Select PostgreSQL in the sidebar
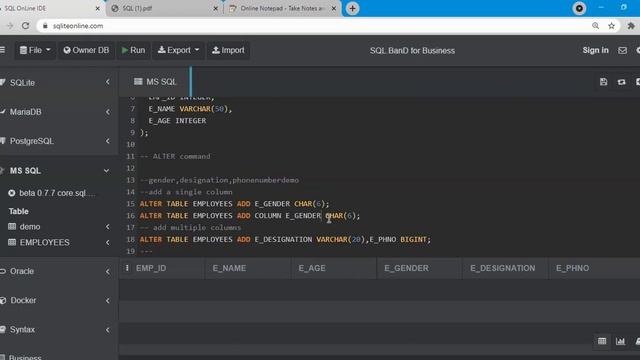This screenshot has height=360, width=640. click(32, 141)
